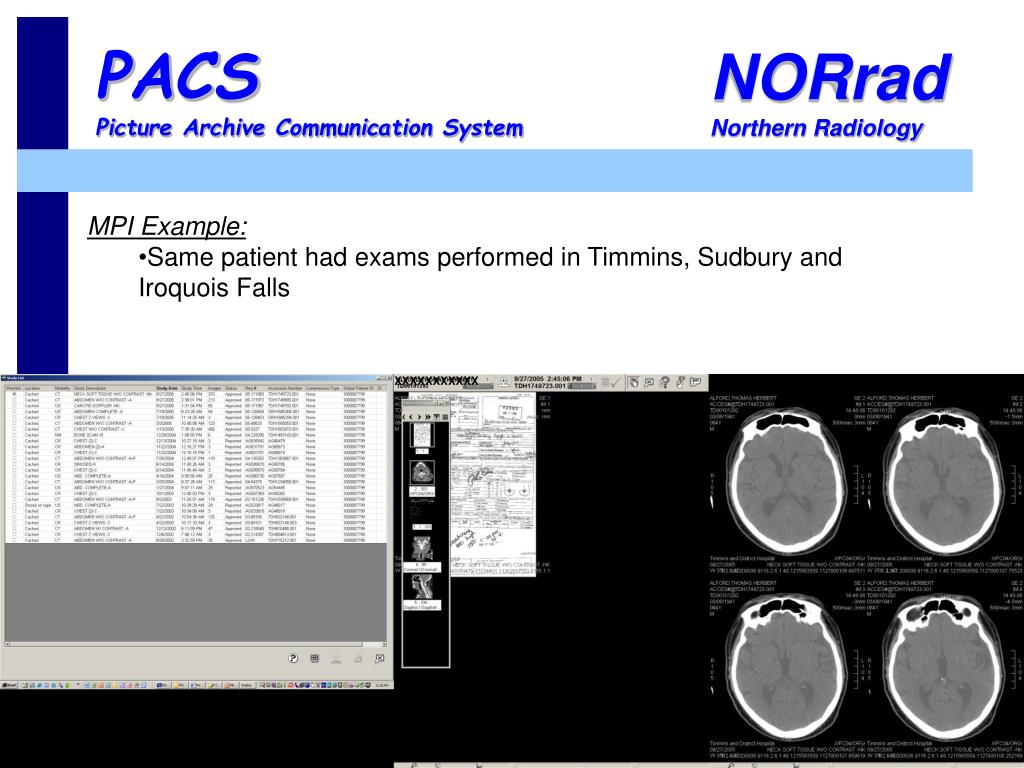Click the magnifier with X icon in viewer toolbar

(649, 383)
